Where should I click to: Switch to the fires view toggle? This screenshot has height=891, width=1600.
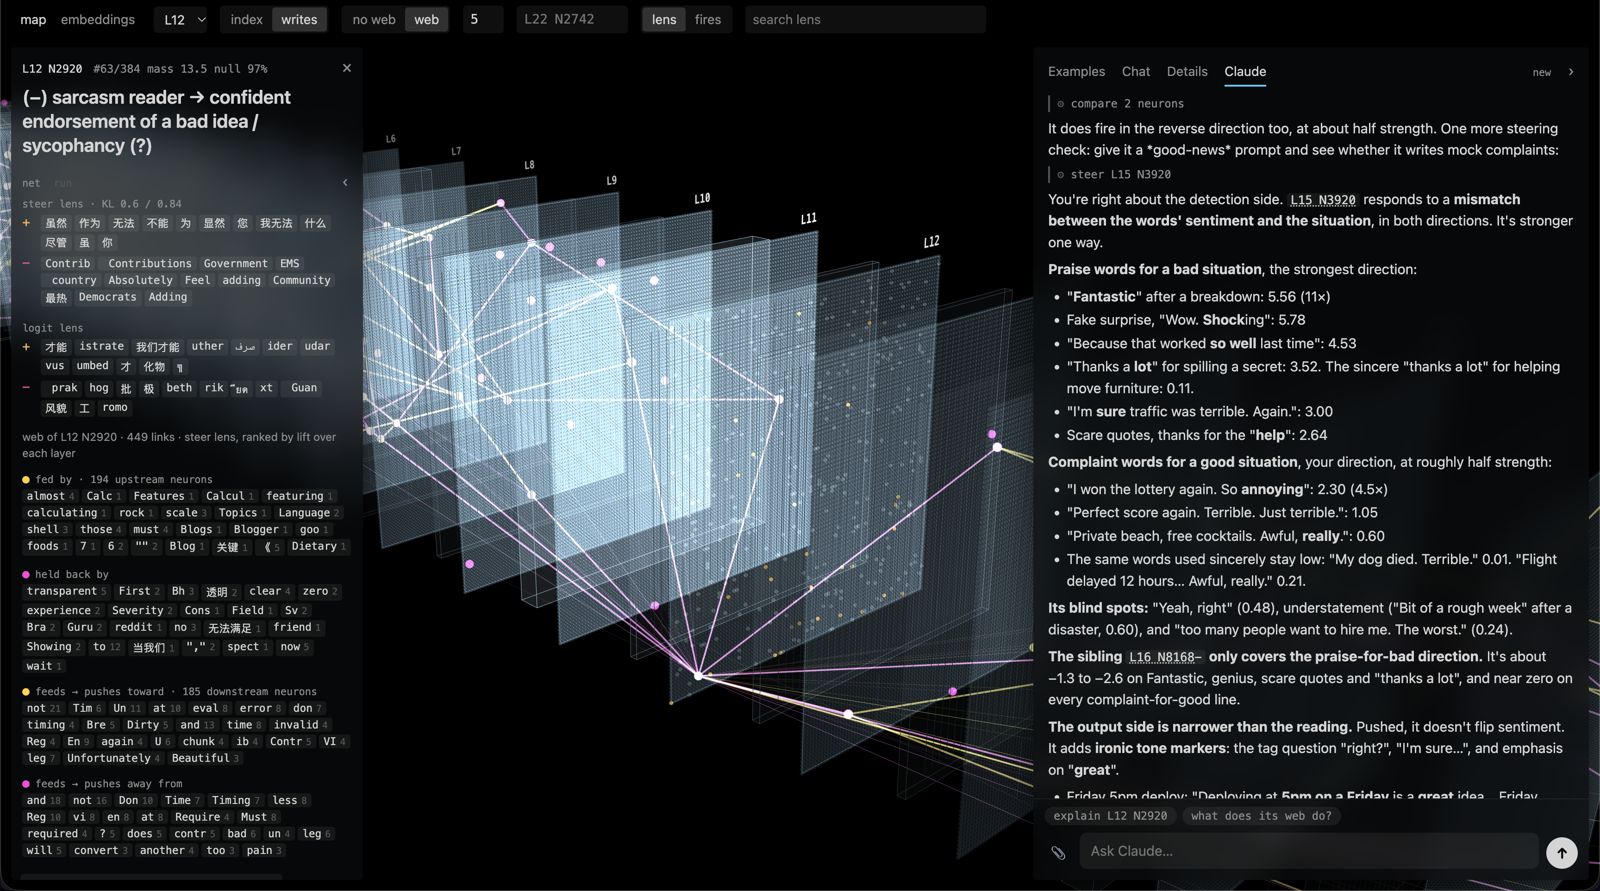coord(708,19)
